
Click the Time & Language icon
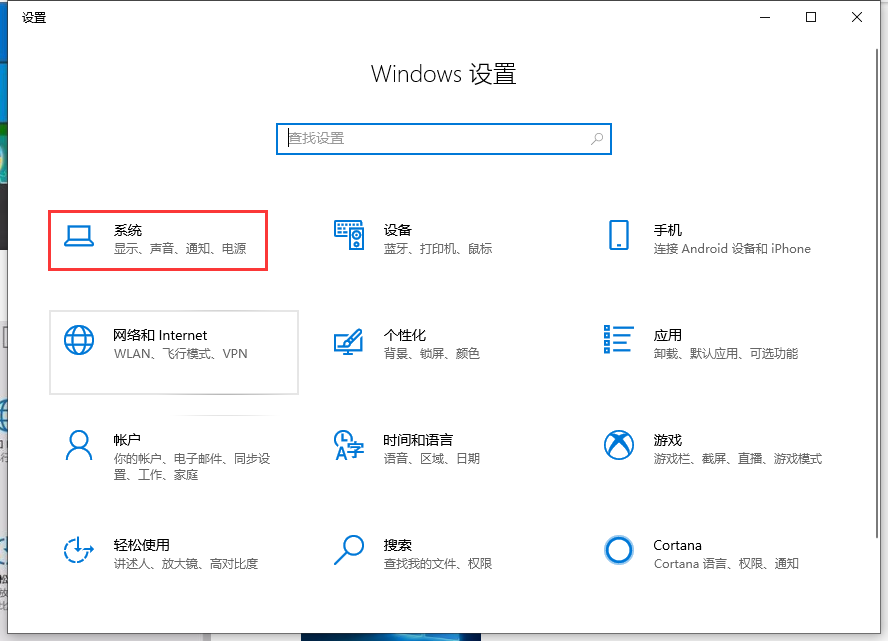coord(349,445)
